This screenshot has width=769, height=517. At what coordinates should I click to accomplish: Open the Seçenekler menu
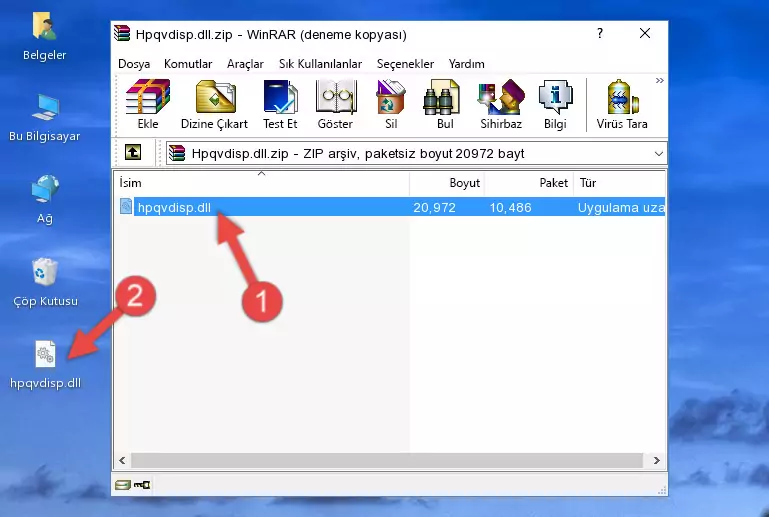click(405, 64)
